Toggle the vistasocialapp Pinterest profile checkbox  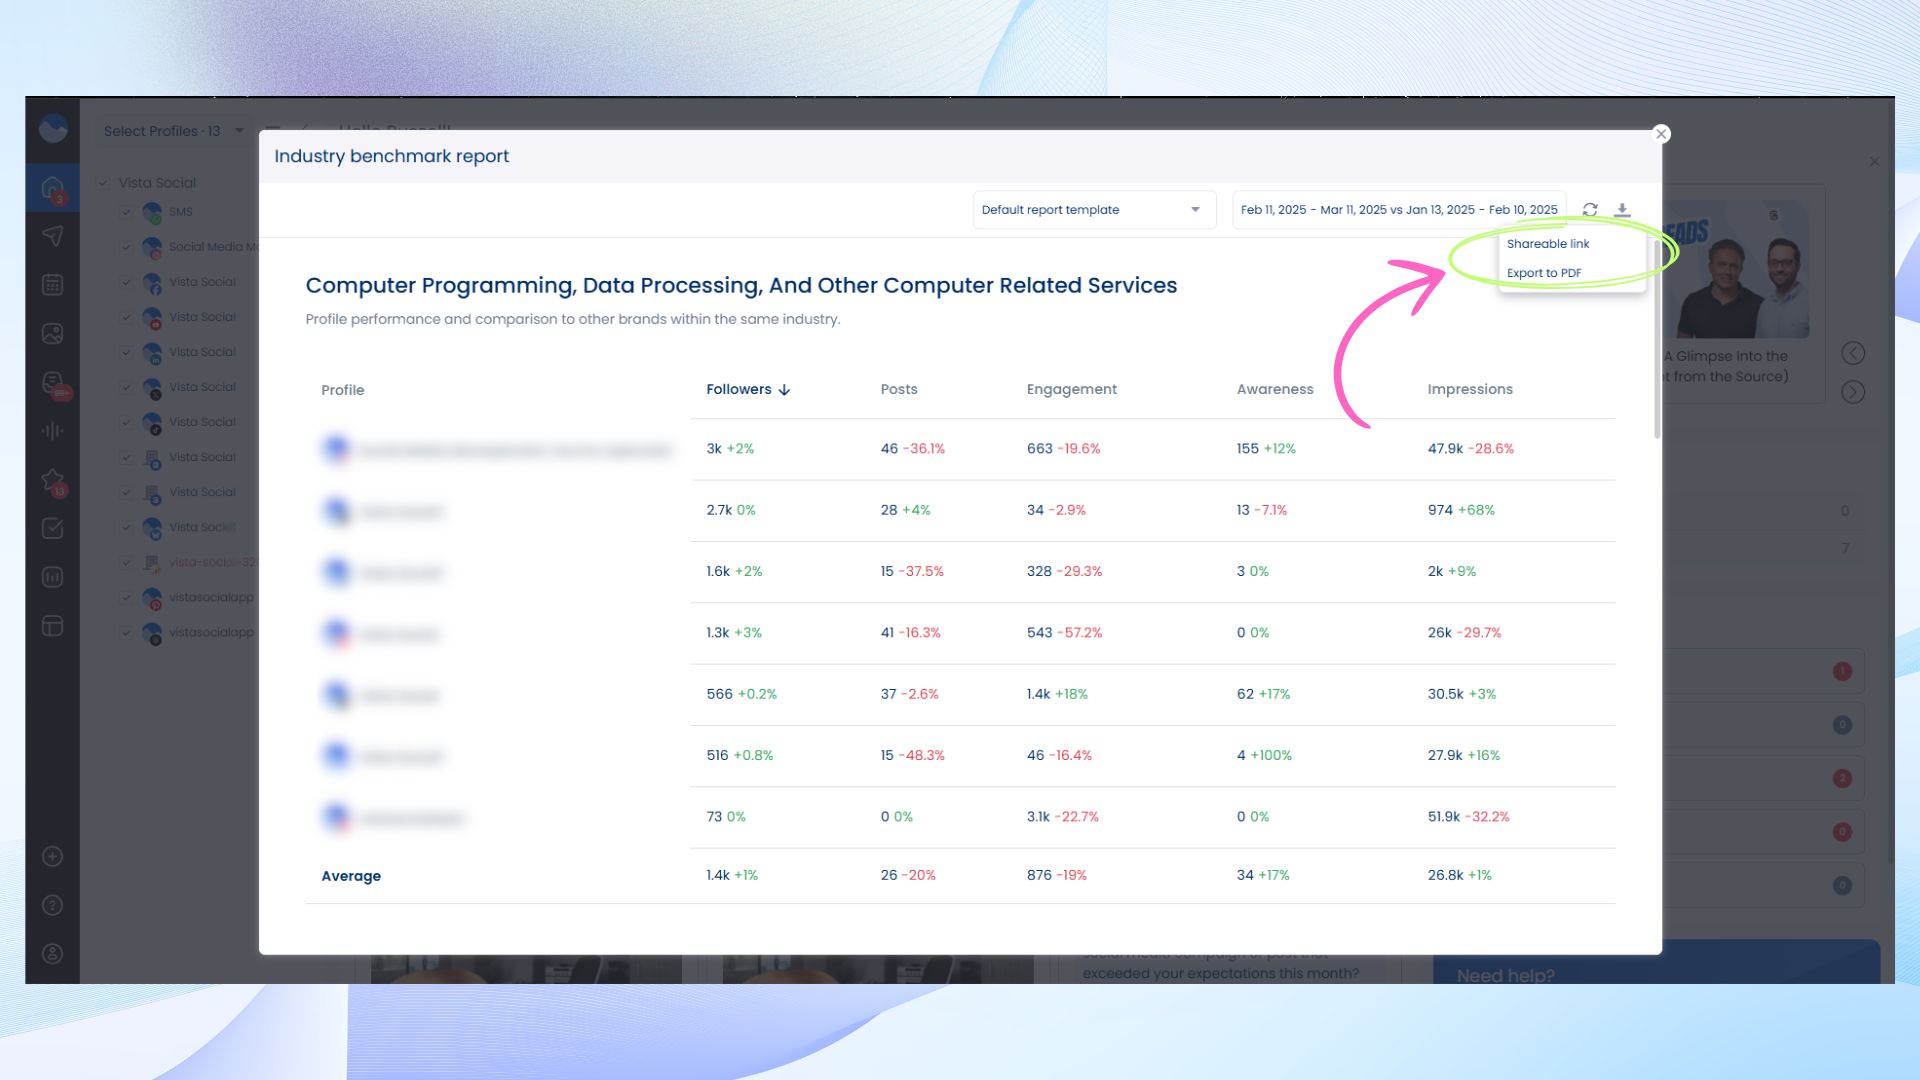point(126,597)
